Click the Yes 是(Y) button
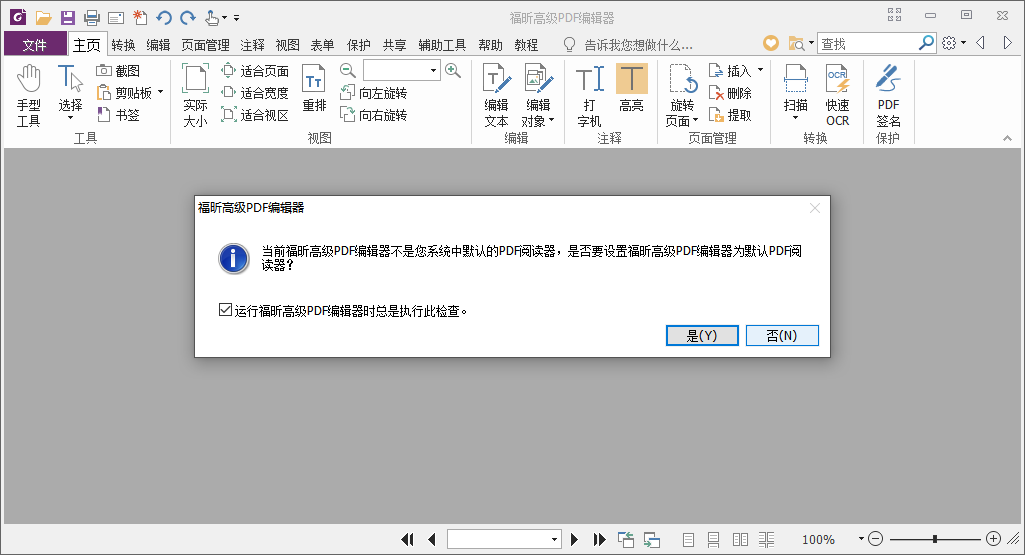 click(702, 335)
